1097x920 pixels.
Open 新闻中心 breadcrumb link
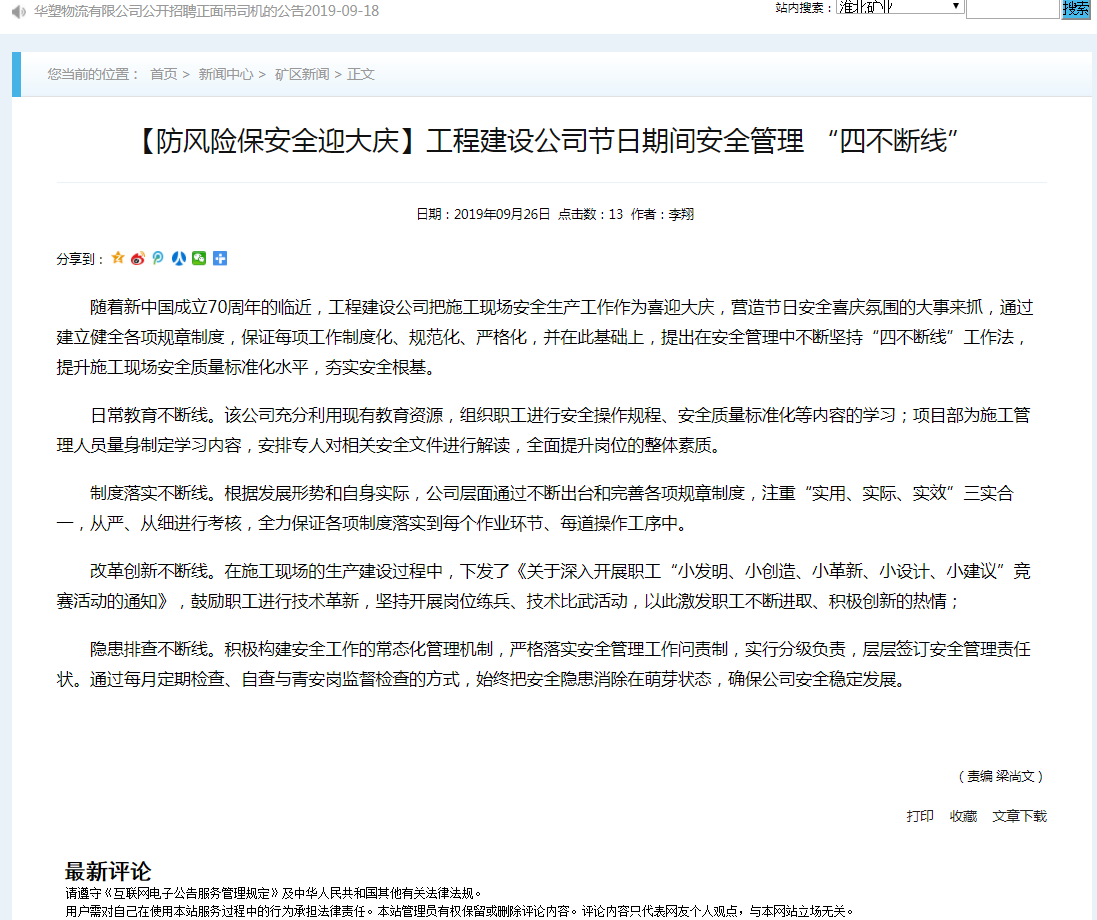coord(225,74)
